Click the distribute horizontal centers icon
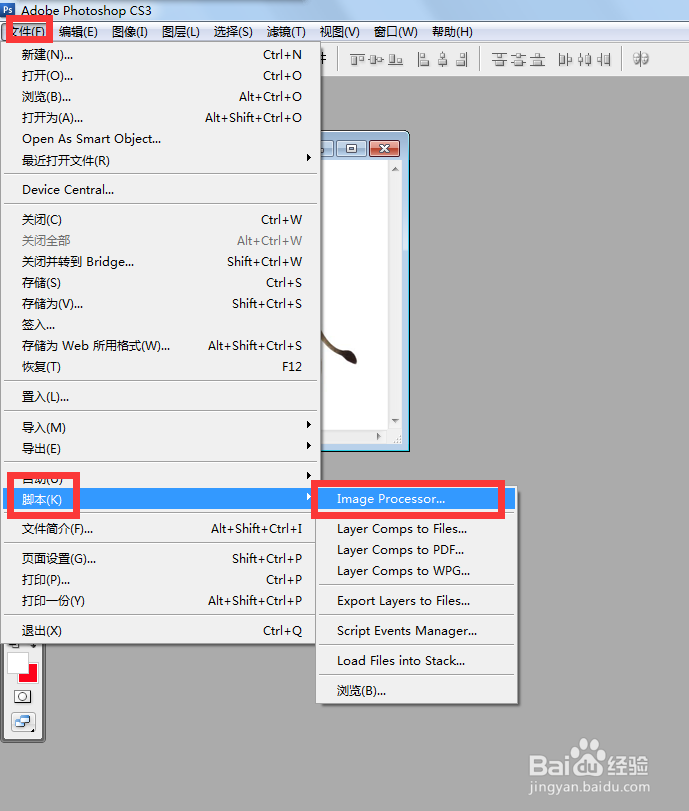Viewport: 689px width, 811px height. click(585, 60)
